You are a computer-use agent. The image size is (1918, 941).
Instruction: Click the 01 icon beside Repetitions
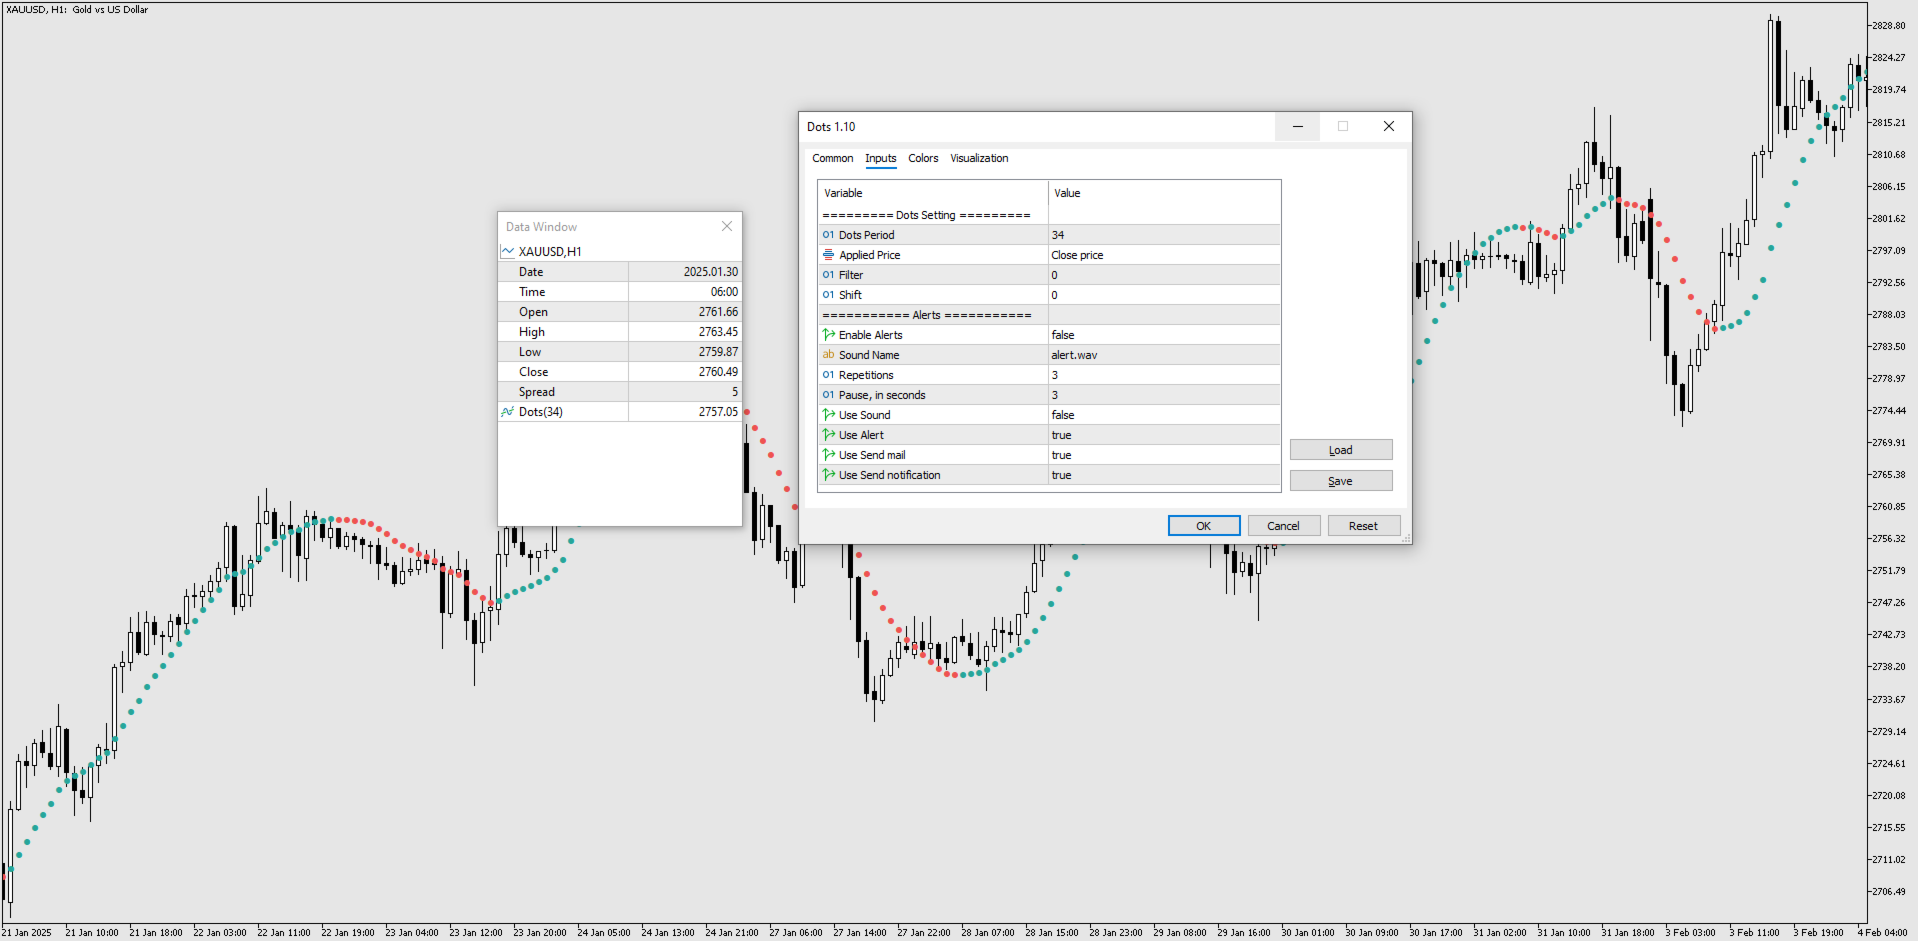828,374
